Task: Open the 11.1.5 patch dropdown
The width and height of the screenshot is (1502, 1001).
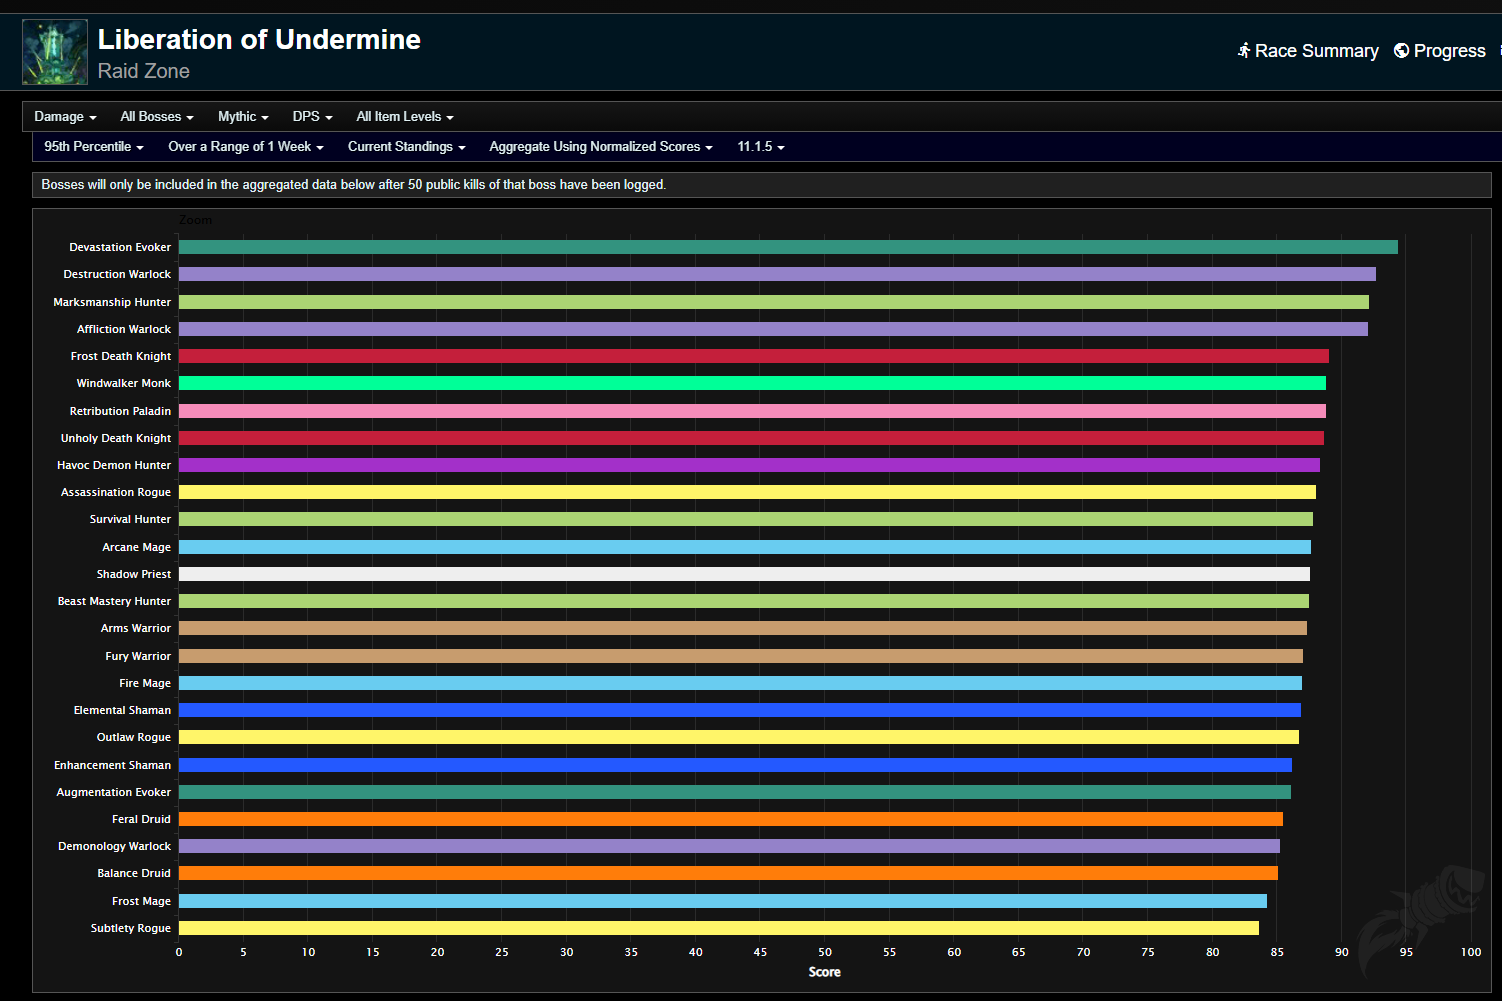Action: coord(761,147)
